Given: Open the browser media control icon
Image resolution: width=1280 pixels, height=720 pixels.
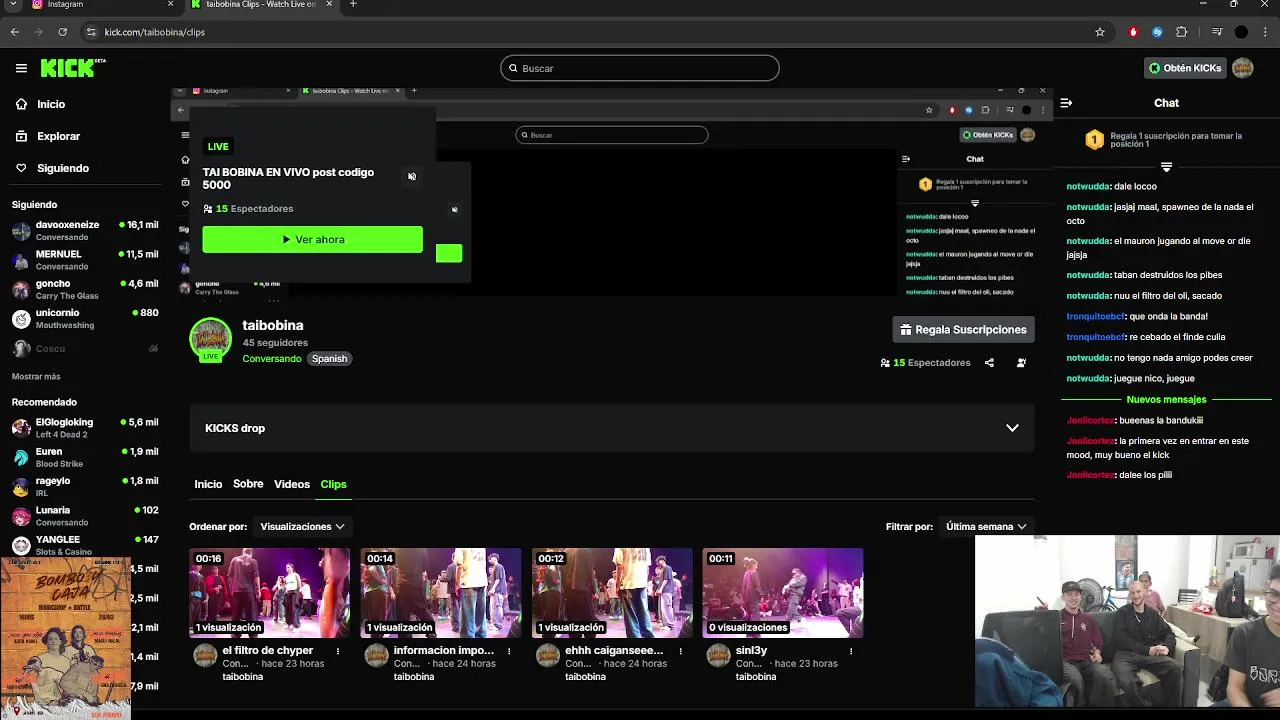Looking at the screenshot, I should pos(1217,32).
